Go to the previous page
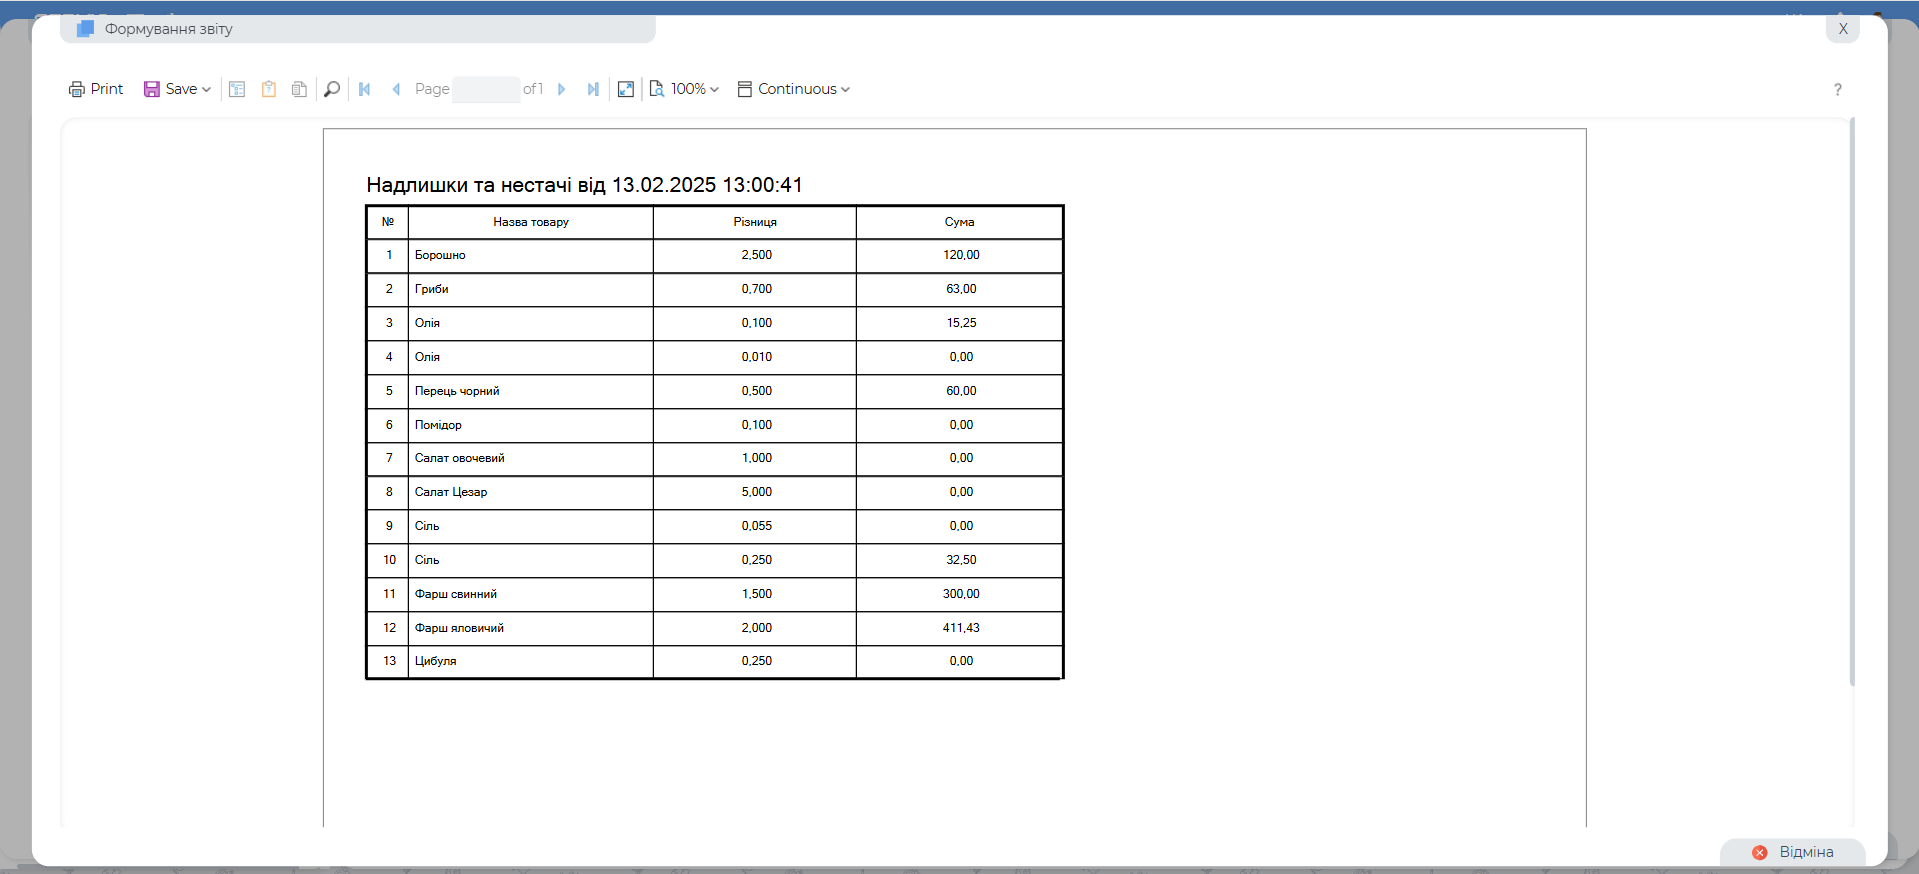 point(396,89)
